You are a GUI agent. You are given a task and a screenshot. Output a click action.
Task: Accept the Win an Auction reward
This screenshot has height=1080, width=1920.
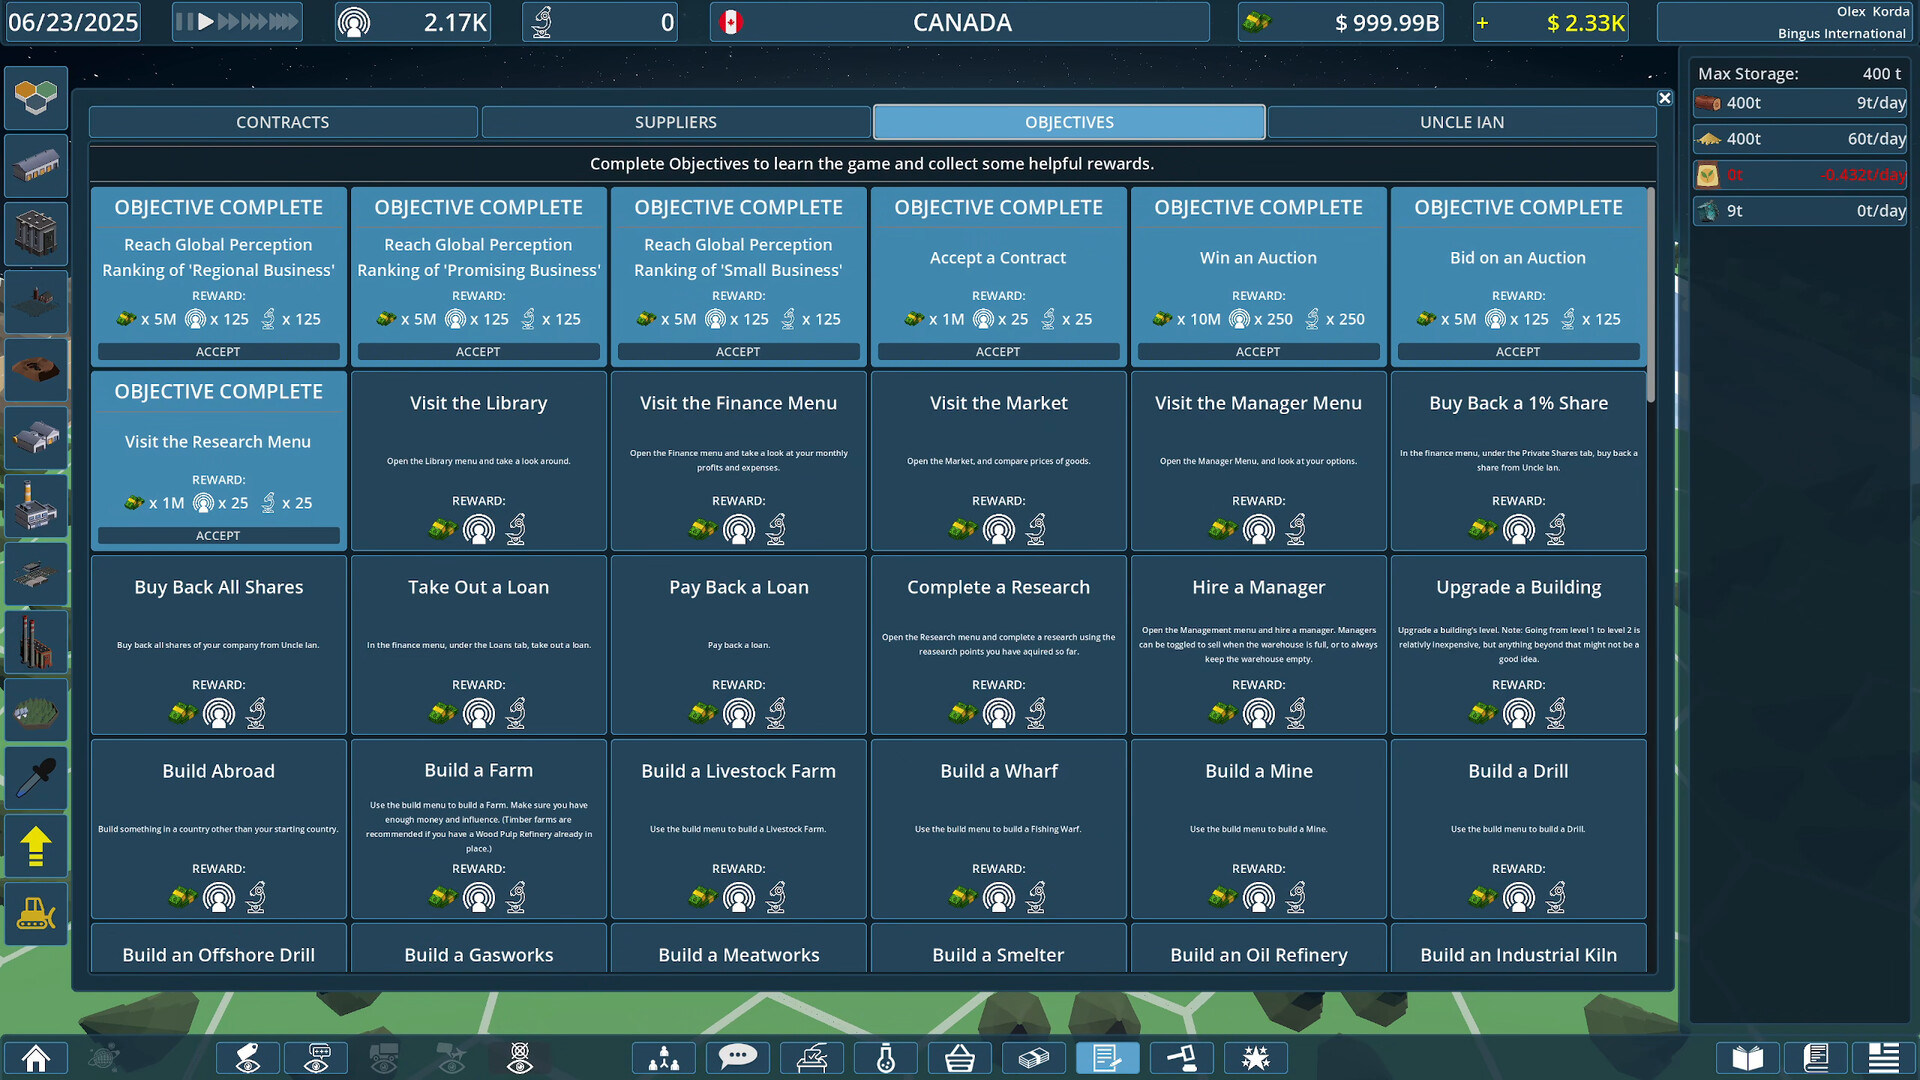1258,351
